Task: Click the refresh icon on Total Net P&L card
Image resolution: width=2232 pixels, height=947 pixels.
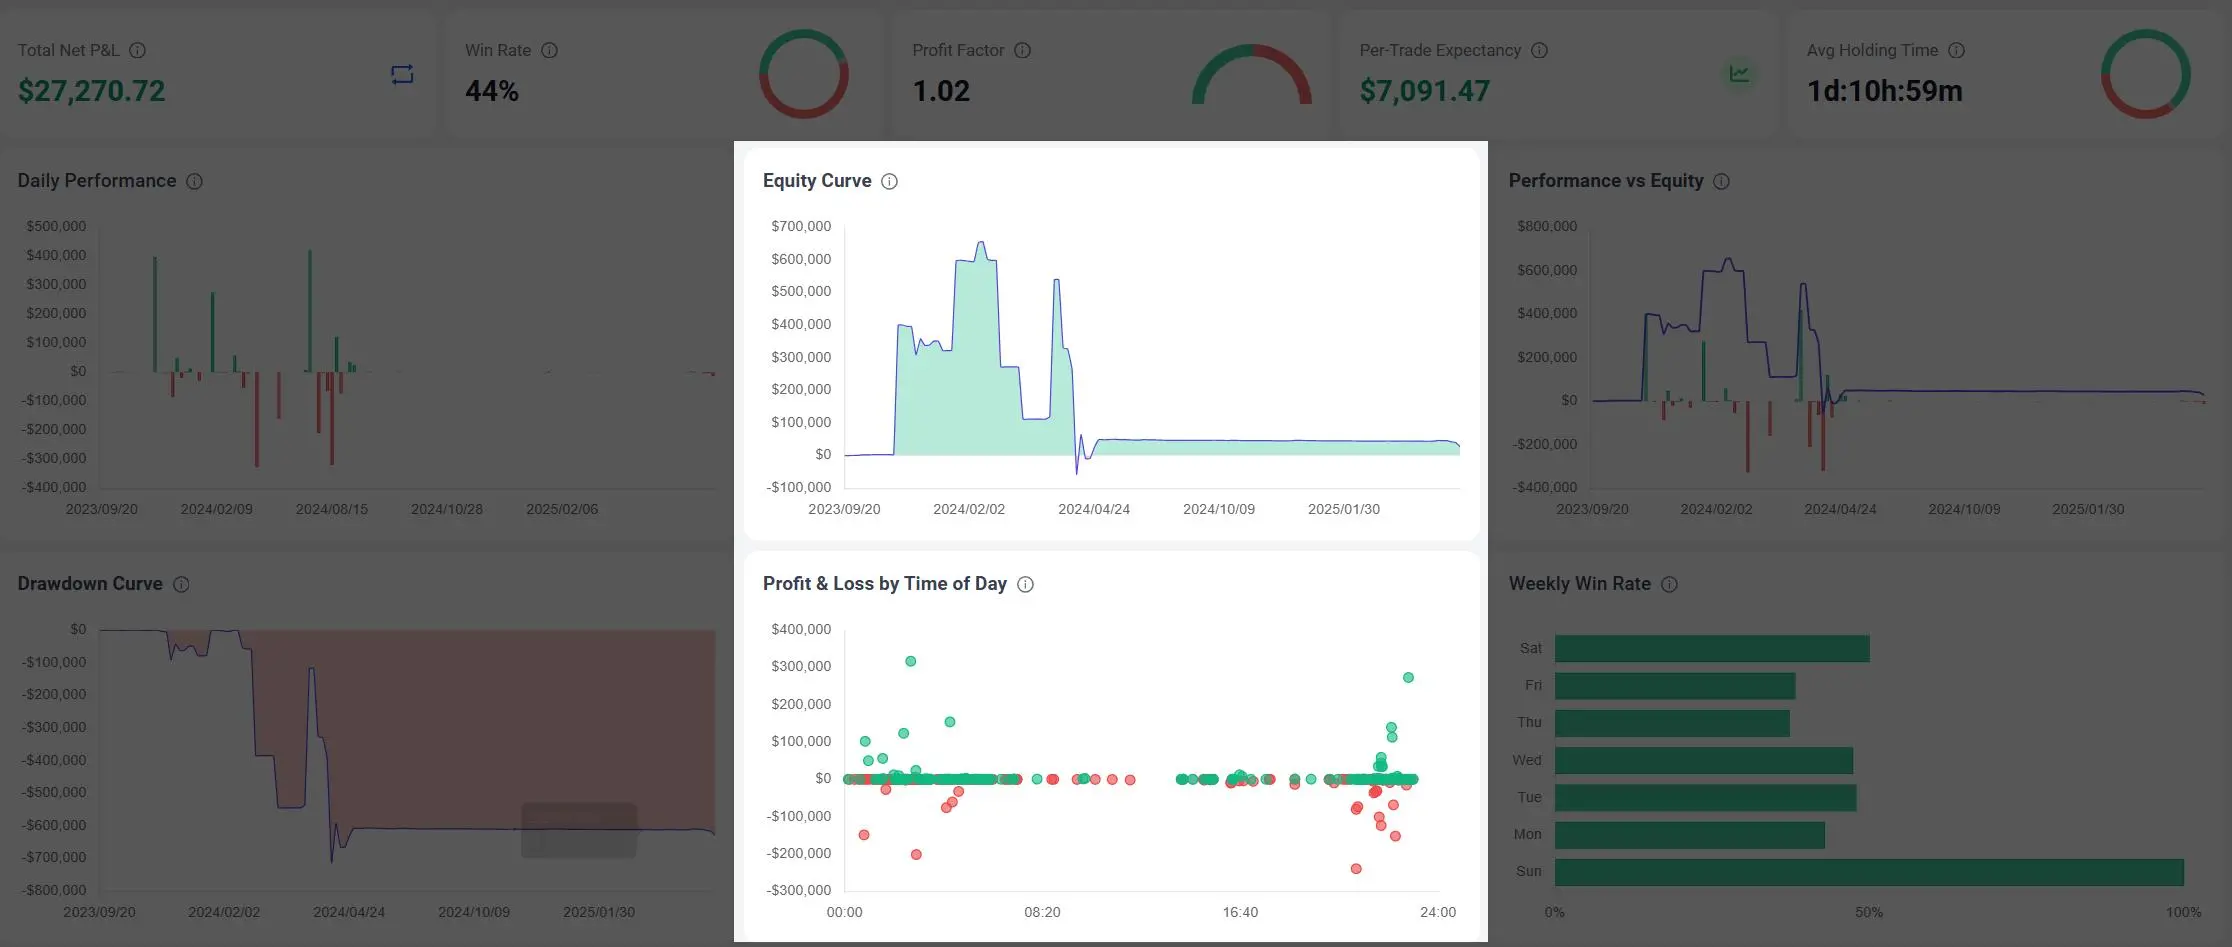Action: tap(402, 75)
